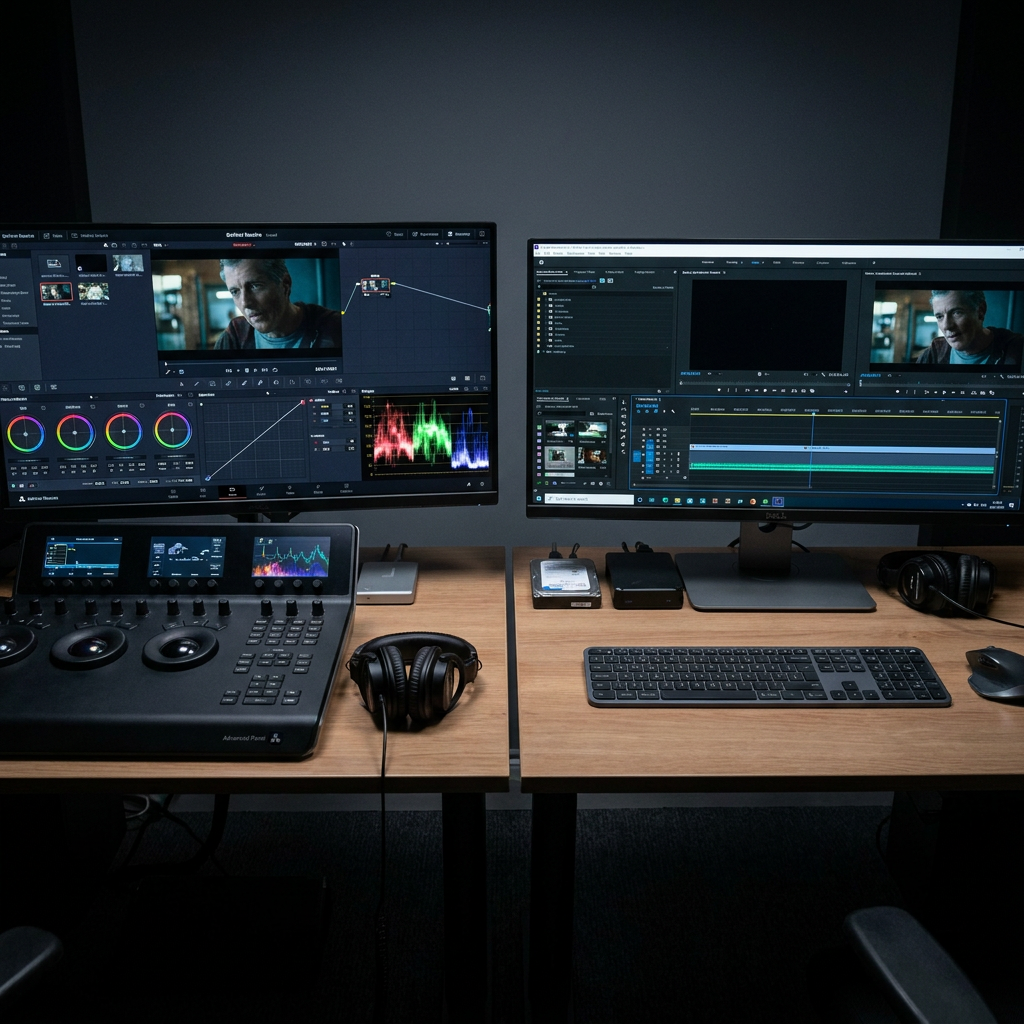Screen dimensions: 1024x1024
Task: Click the list view icon in Premiere Project panel
Action: pyautogui.click(x=602, y=281)
